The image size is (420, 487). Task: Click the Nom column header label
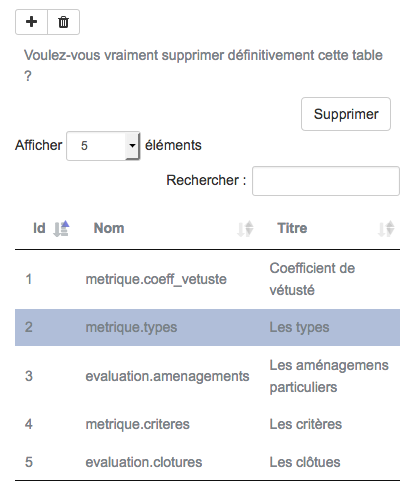click(x=109, y=228)
